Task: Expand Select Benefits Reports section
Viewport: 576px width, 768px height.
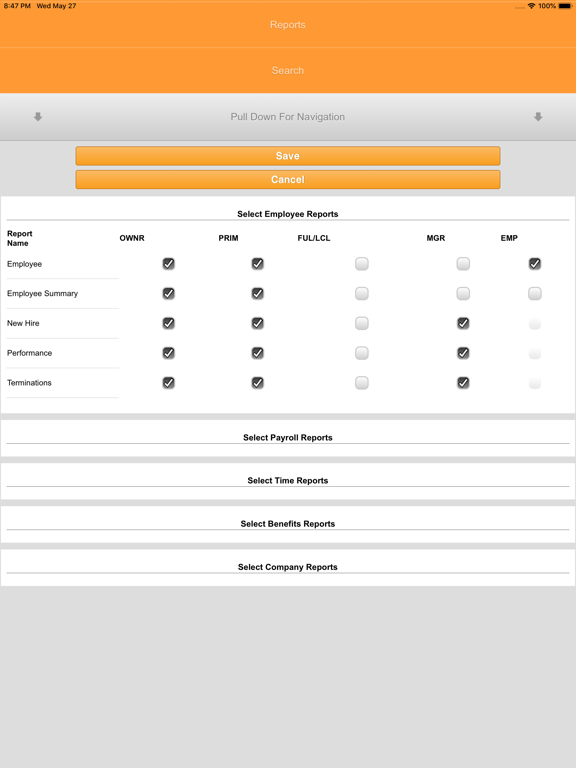Action: [288, 524]
